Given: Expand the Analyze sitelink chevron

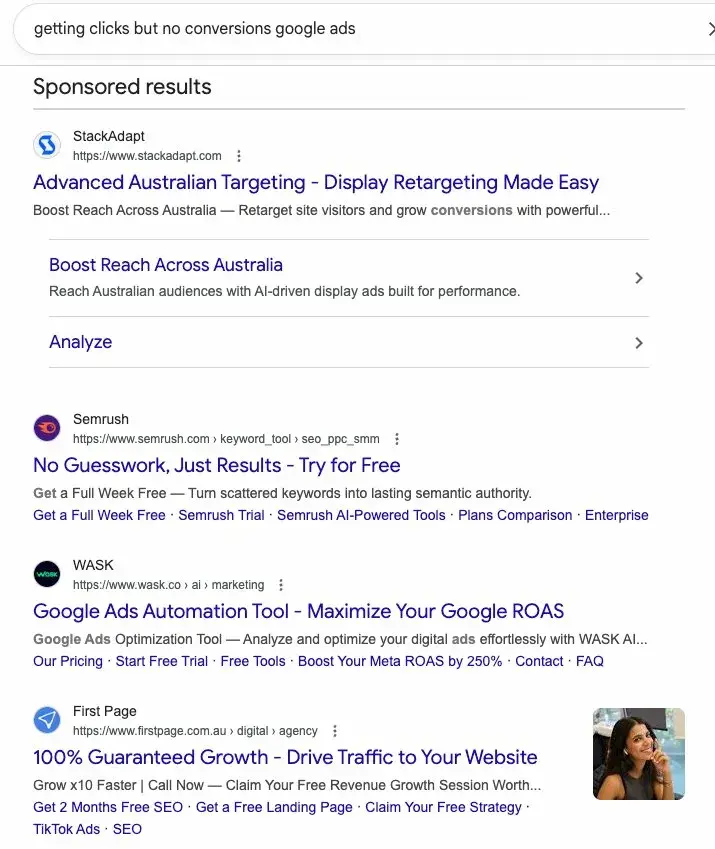Looking at the screenshot, I should click(x=639, y=342).
